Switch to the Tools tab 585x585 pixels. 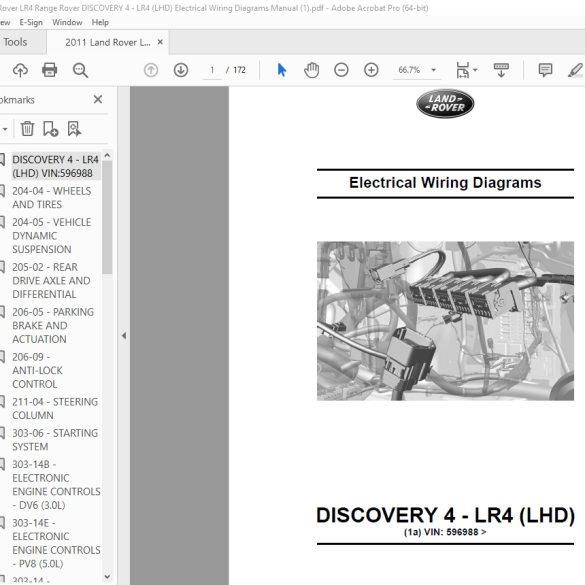[x=15, y=42]
